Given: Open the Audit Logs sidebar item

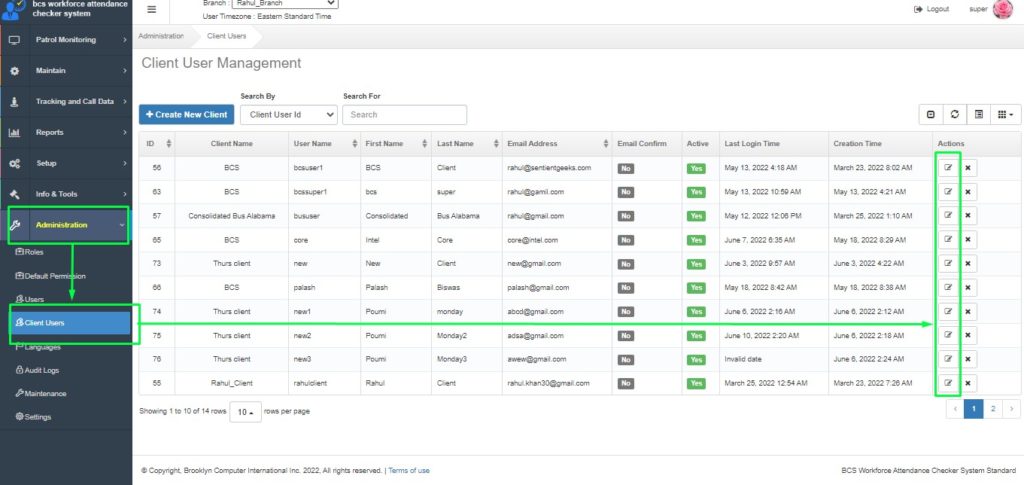Looking at the screenshot, I should click(41, 370).
